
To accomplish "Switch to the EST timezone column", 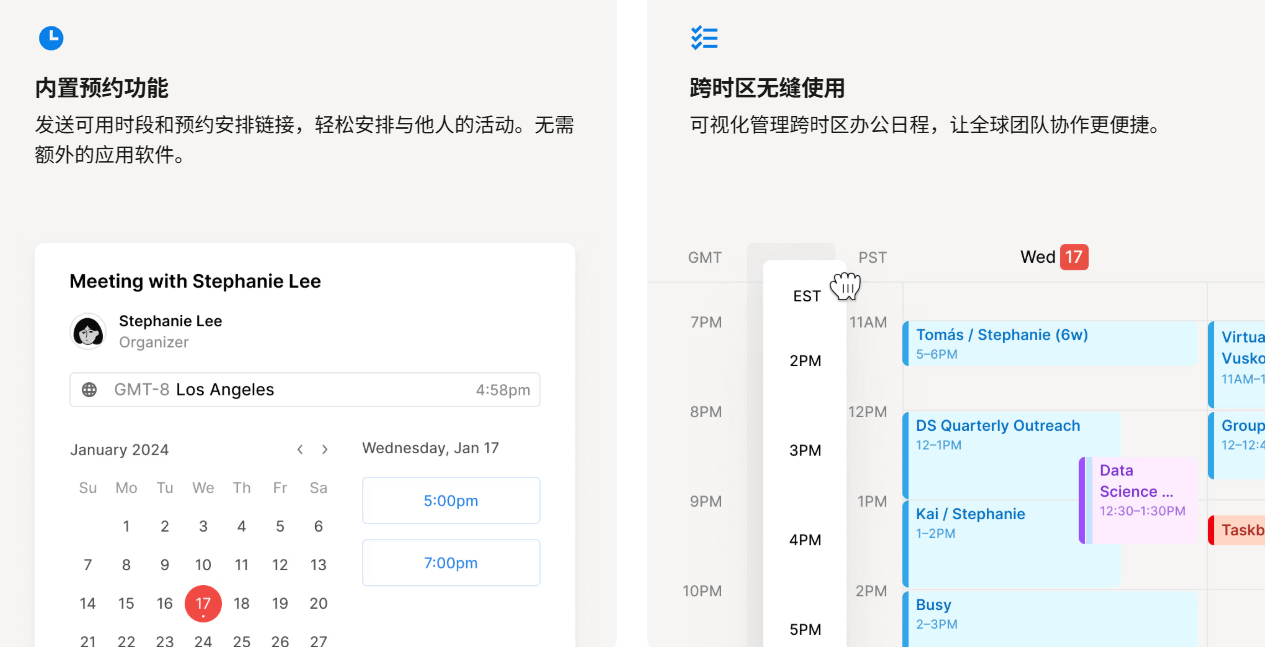I will click(806, 296).
